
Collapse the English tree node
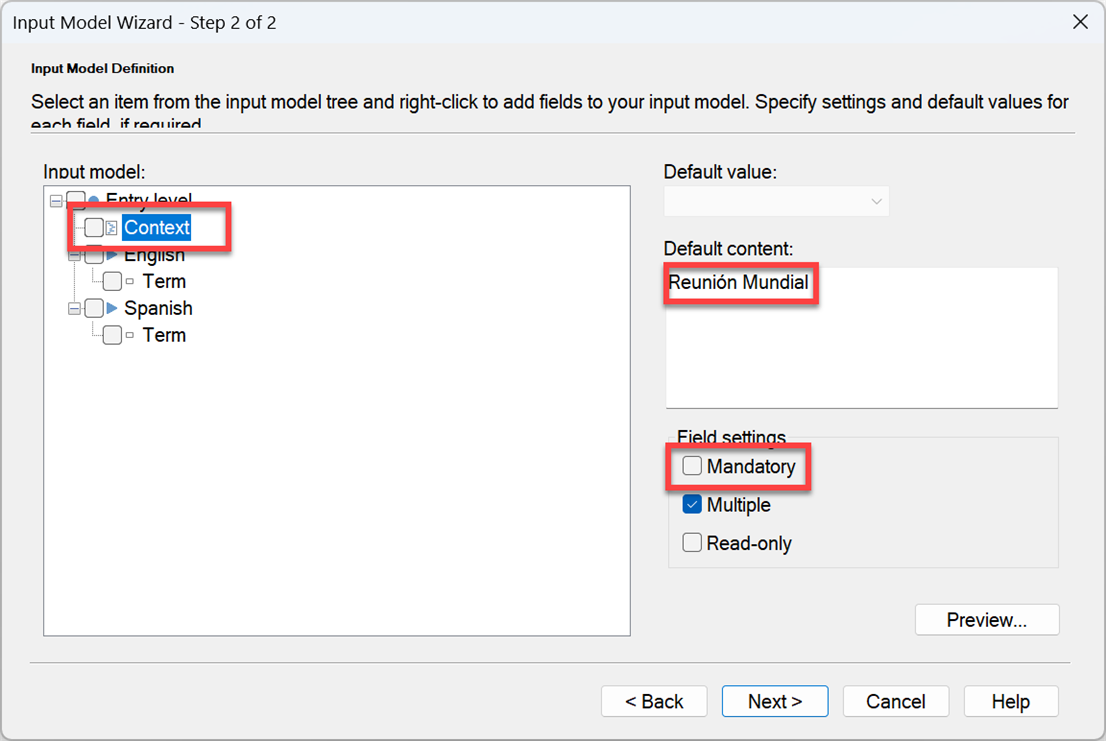pyautogui.click(x=75, y=257)
